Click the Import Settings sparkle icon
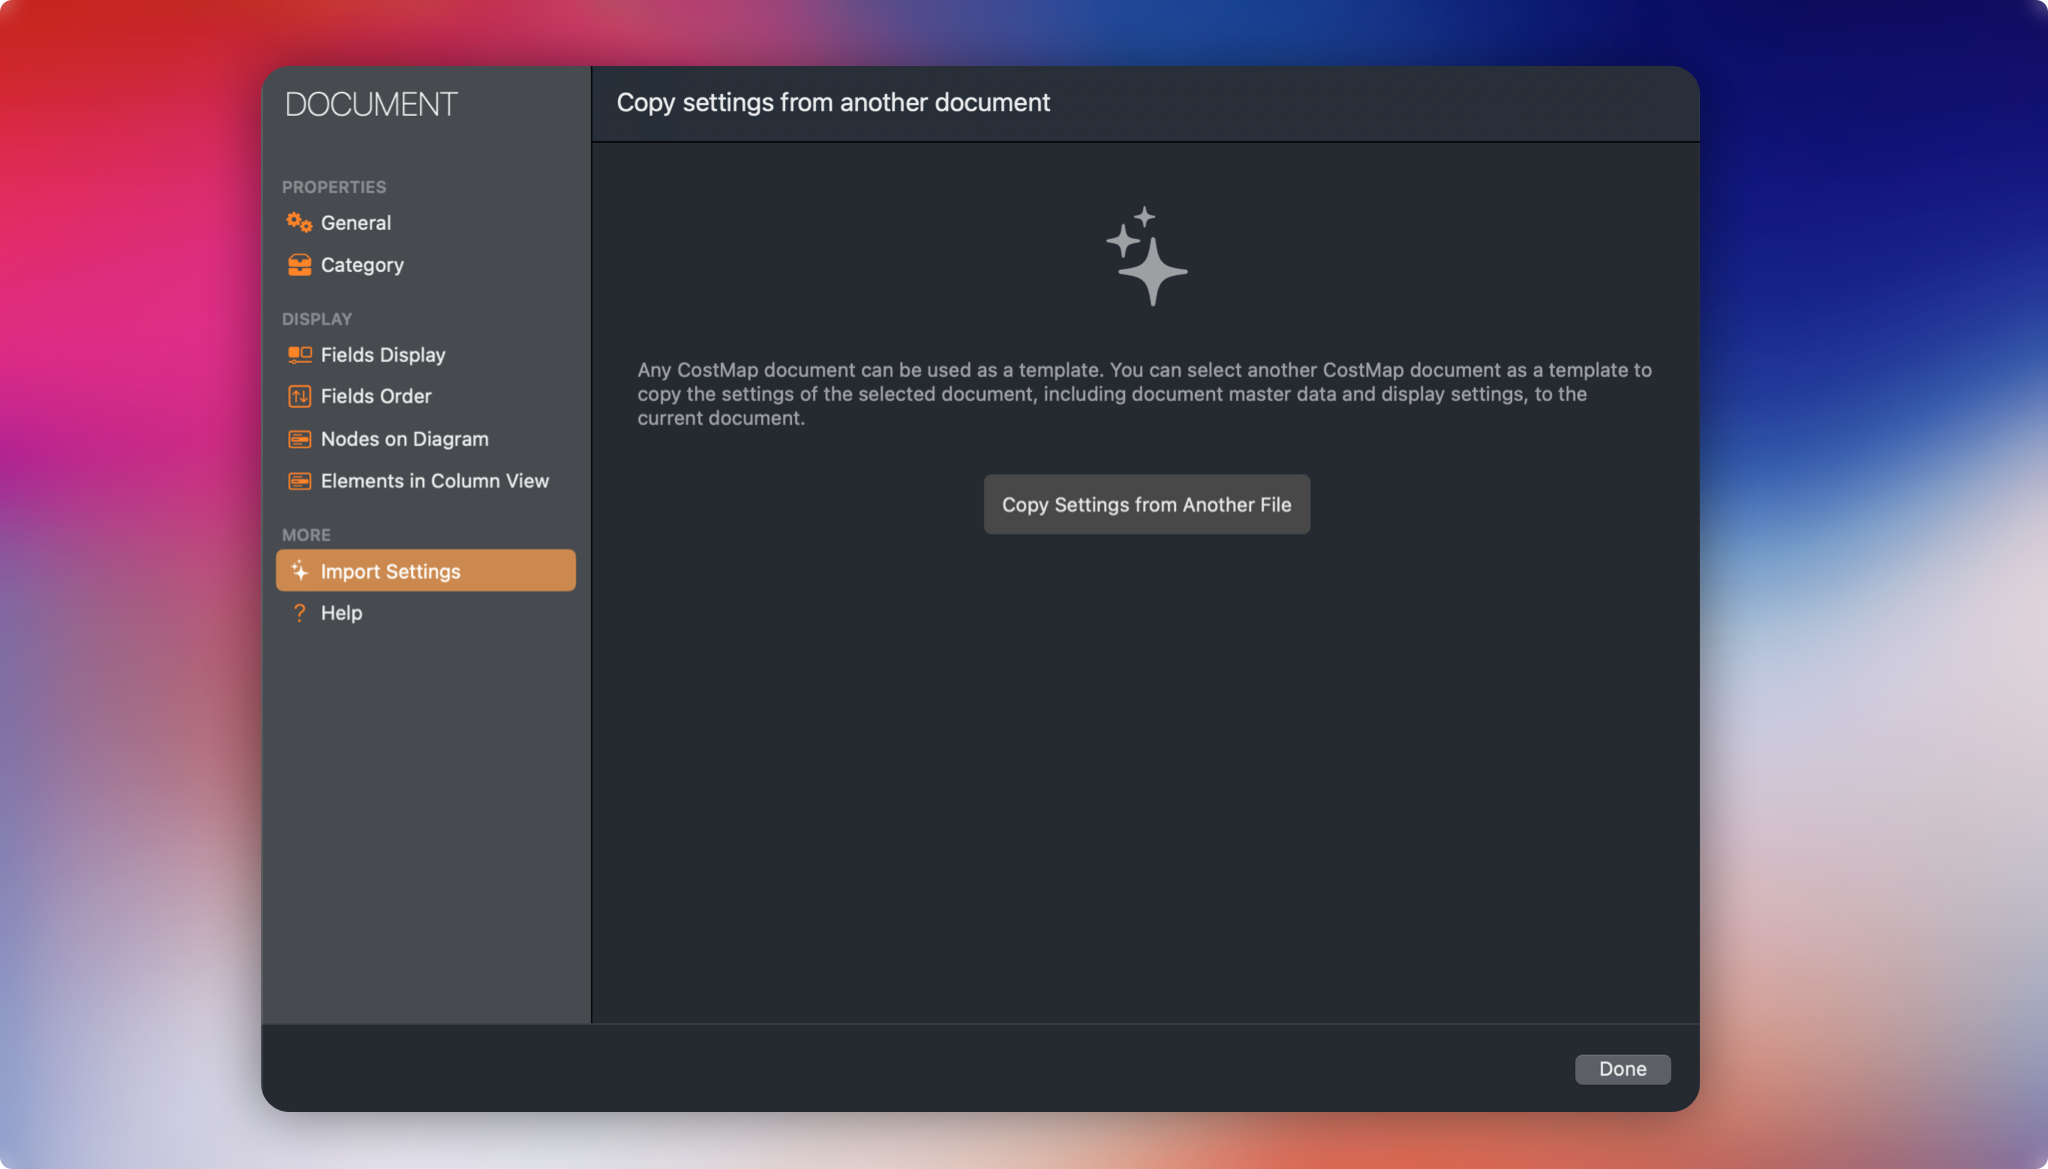2048x1169 pixels. pos(299,570)
